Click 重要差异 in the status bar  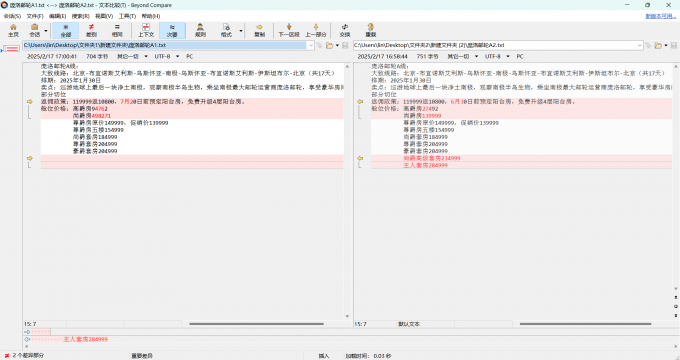(x=142, y=356)
